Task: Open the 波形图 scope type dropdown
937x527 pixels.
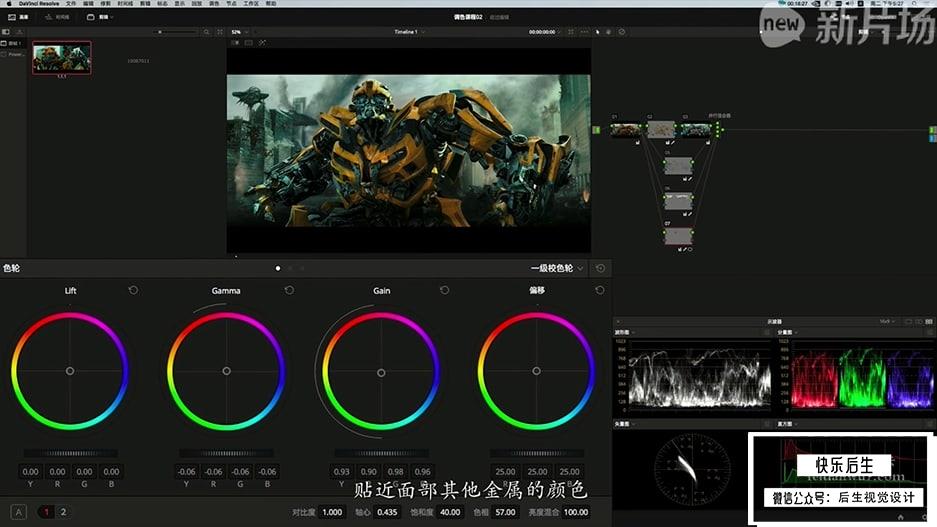Action: [625, 332]
